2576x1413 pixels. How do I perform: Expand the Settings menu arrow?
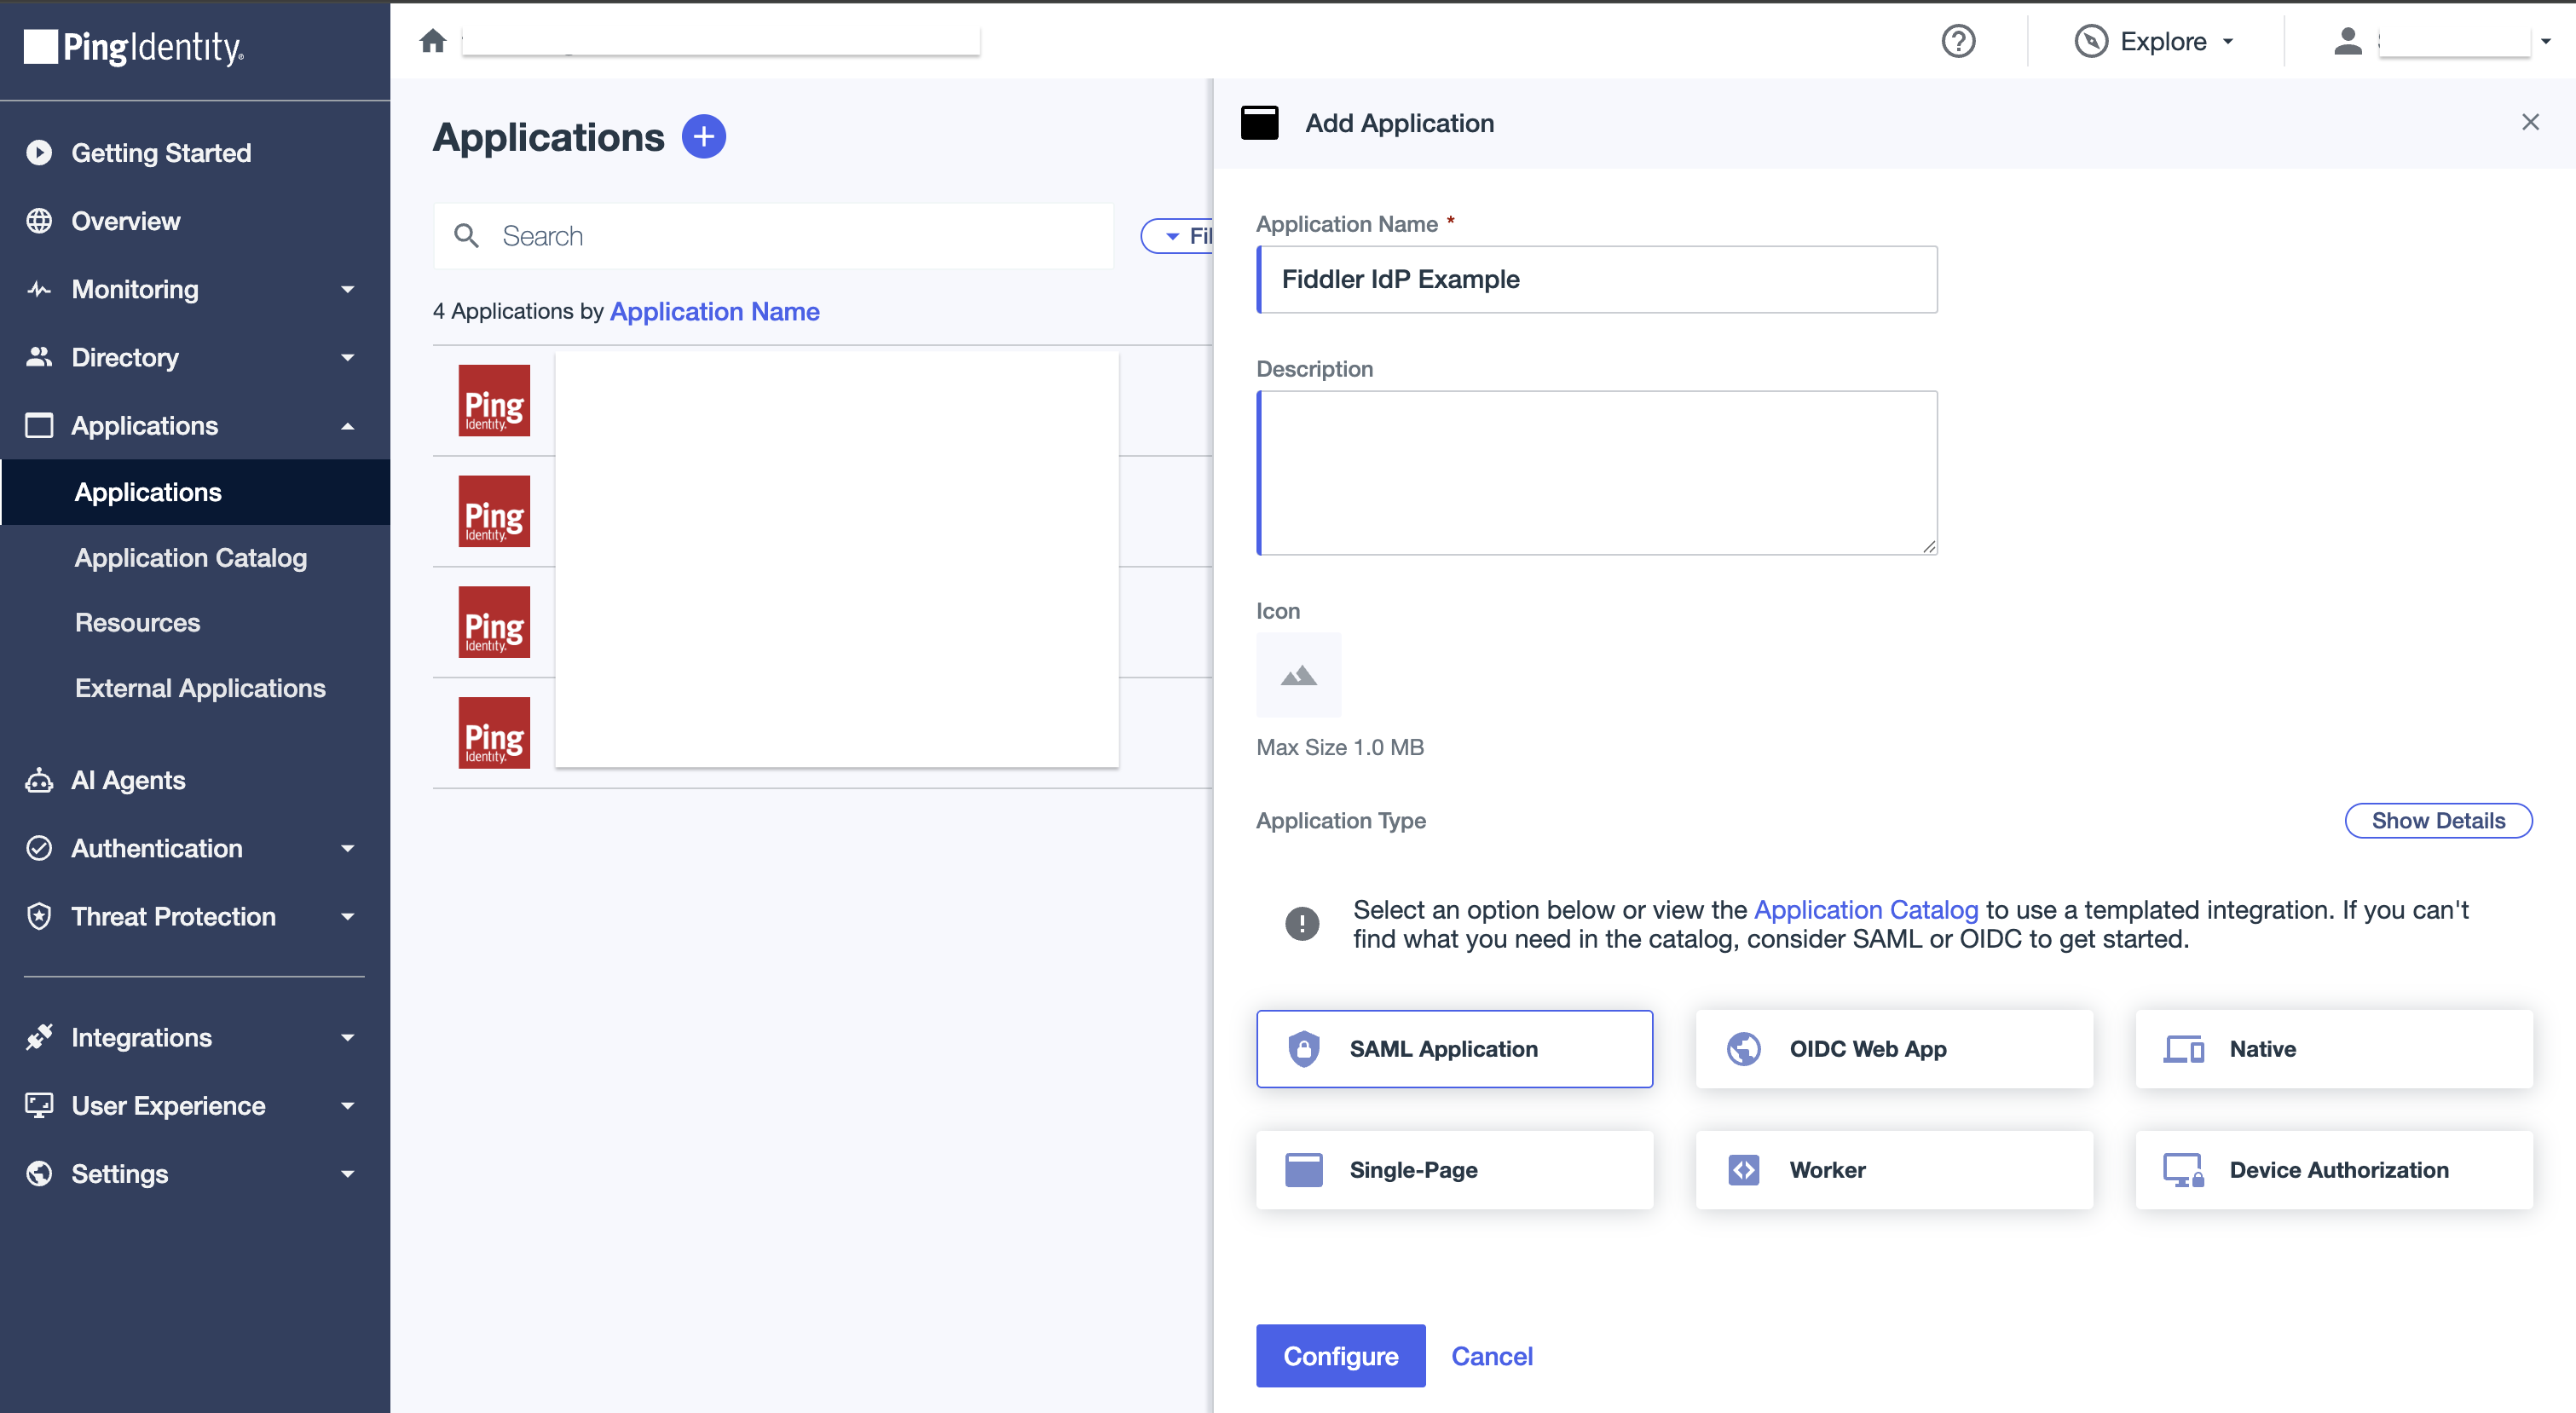point(347,1173)
